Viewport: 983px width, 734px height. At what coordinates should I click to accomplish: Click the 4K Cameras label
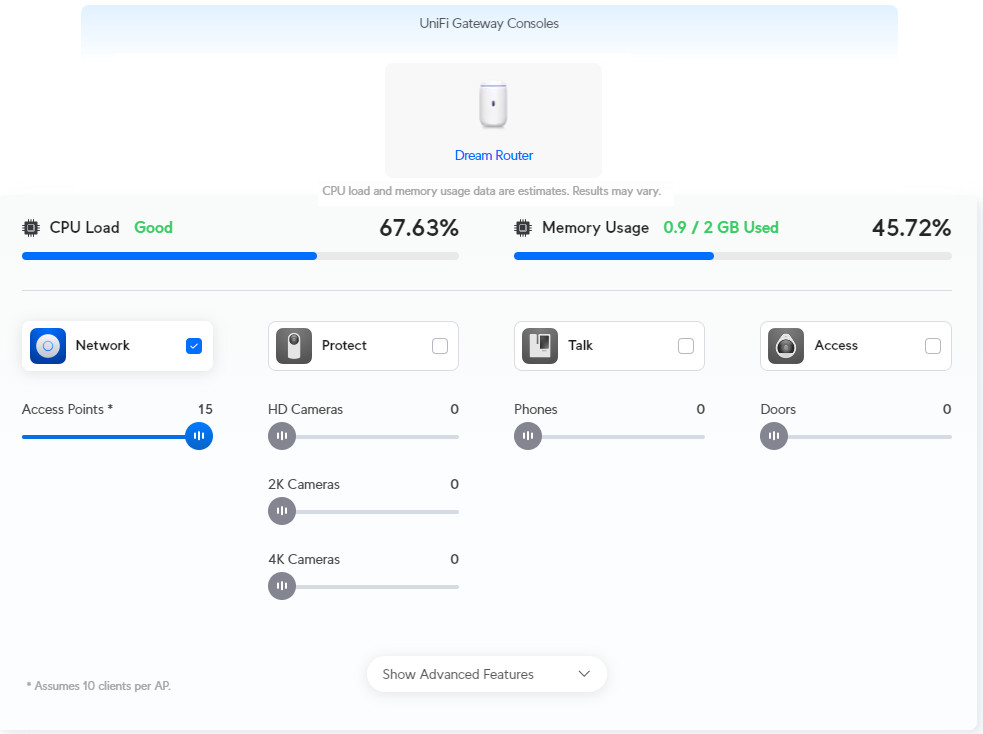[x=304, y=559]
